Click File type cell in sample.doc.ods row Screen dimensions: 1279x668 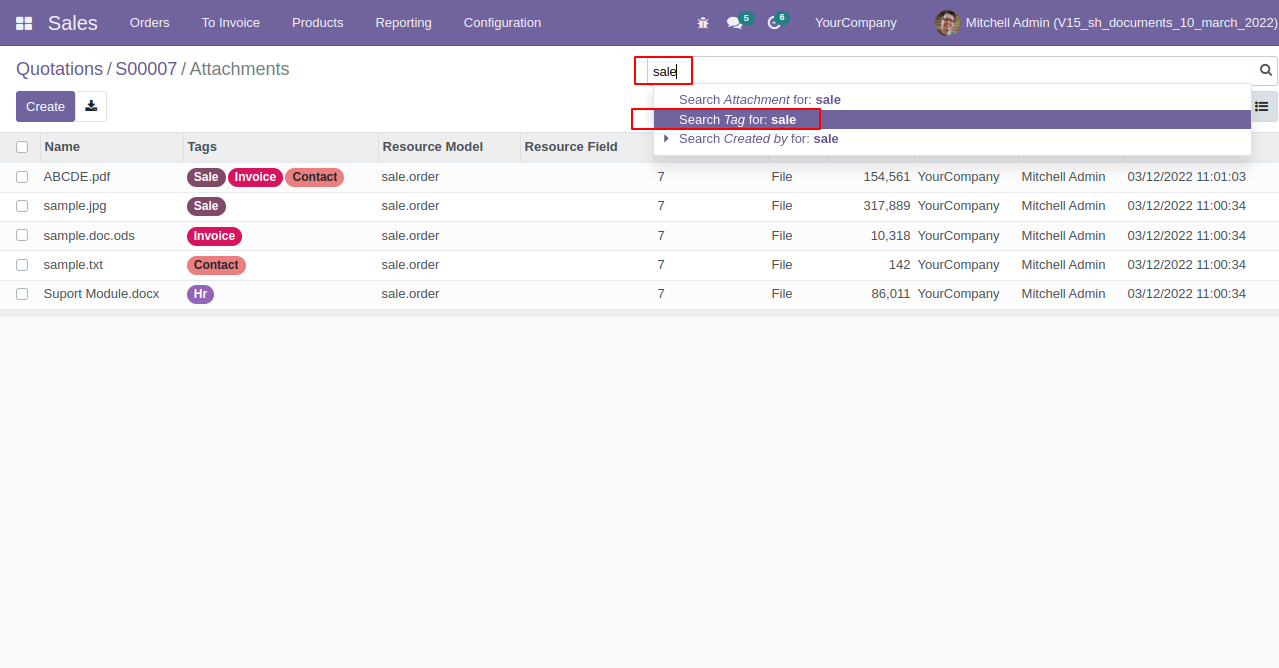(782, 236)
